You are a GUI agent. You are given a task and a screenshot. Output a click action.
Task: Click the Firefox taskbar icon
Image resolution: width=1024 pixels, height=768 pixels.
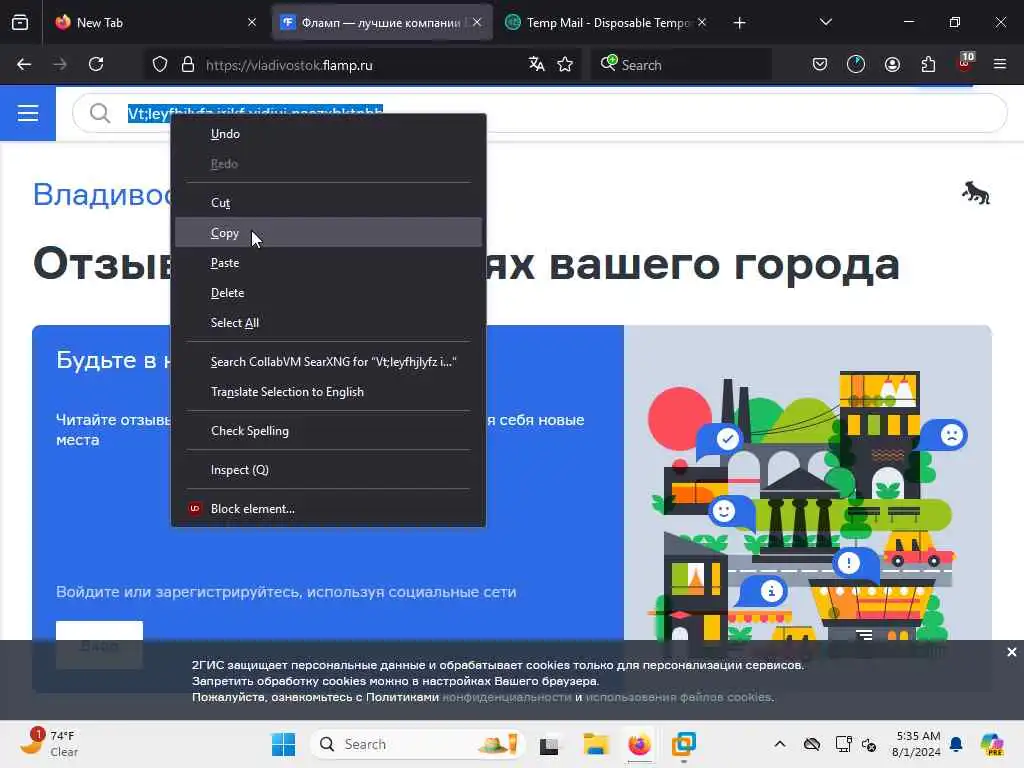pos(639,744)
